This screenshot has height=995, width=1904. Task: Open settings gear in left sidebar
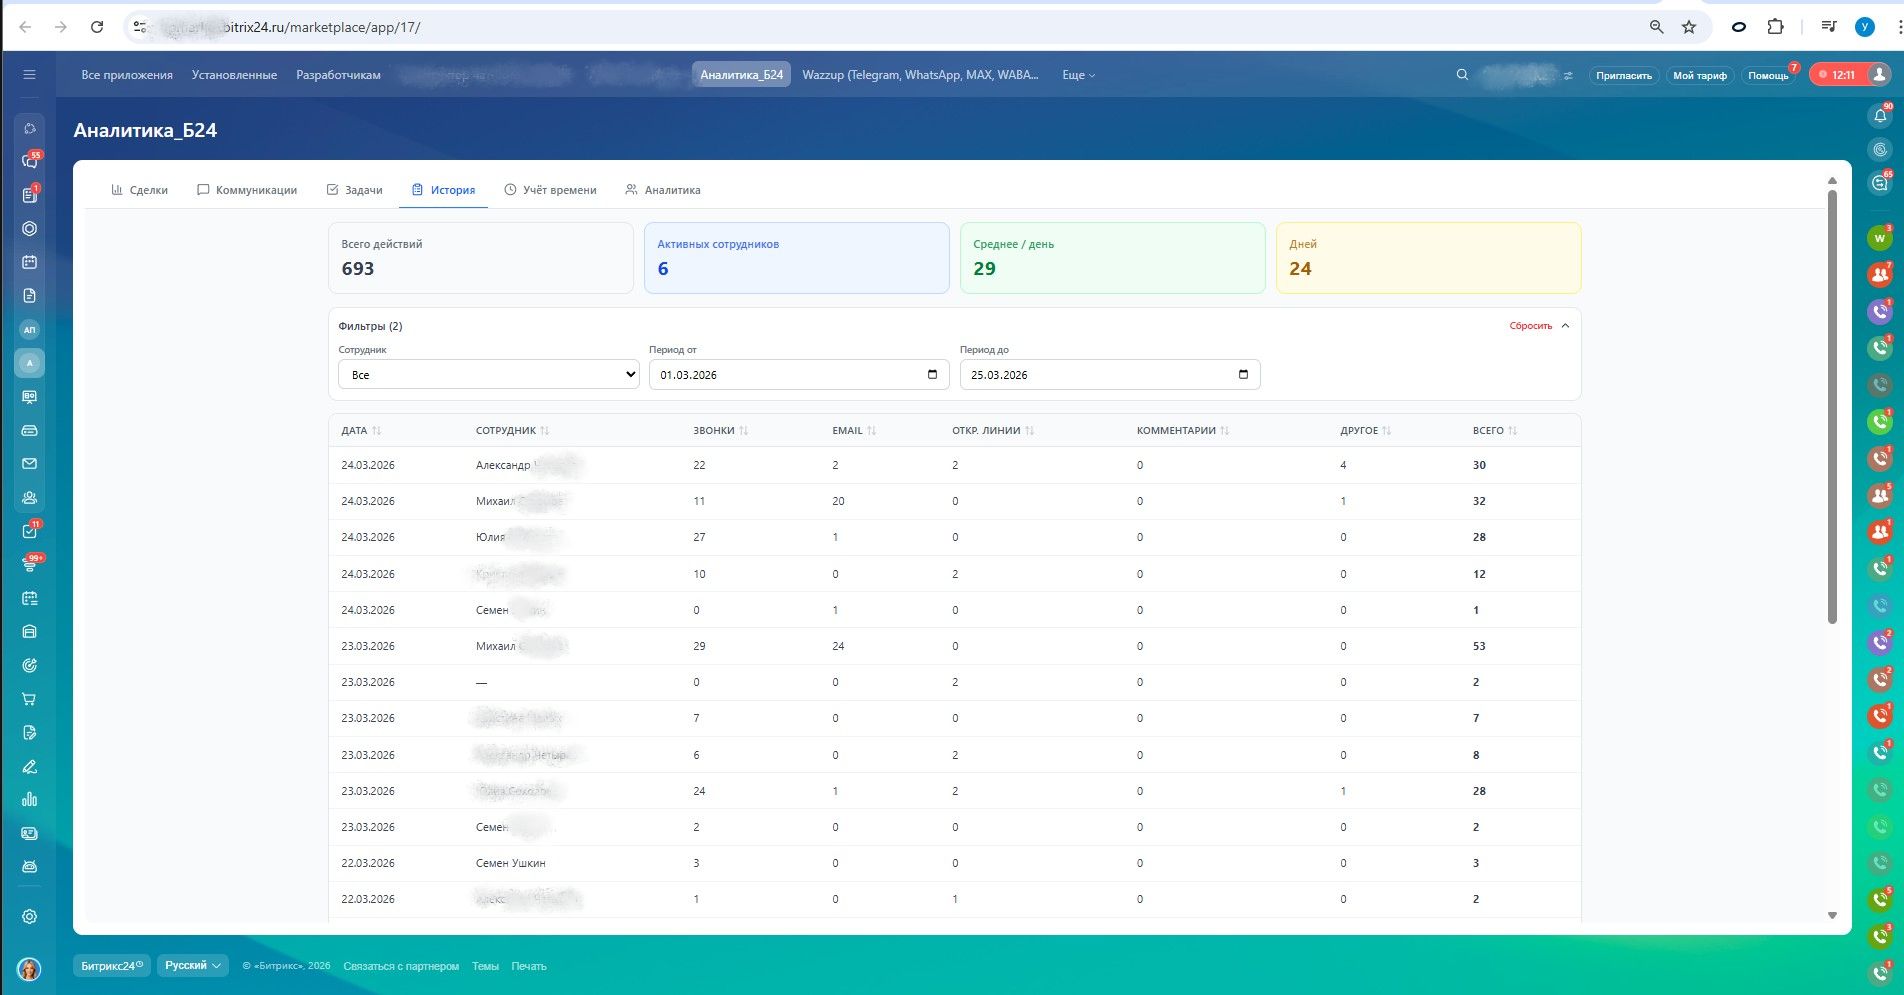click(29, 917)
